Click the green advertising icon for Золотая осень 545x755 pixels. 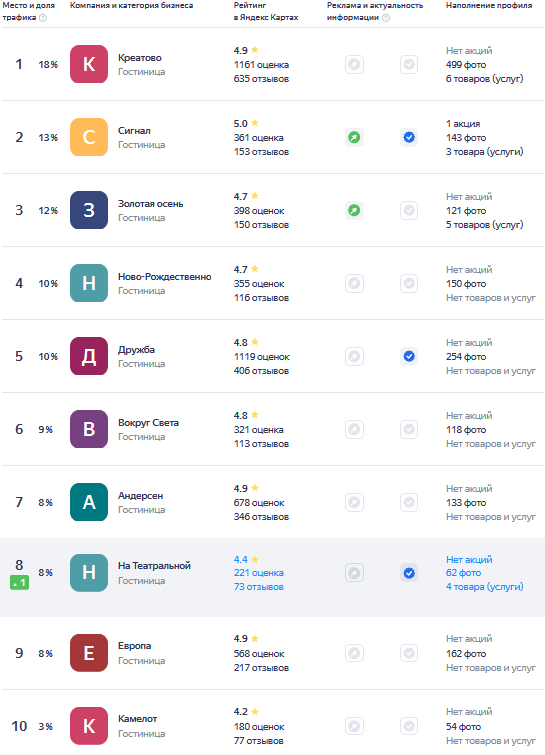tap(354, 210)
